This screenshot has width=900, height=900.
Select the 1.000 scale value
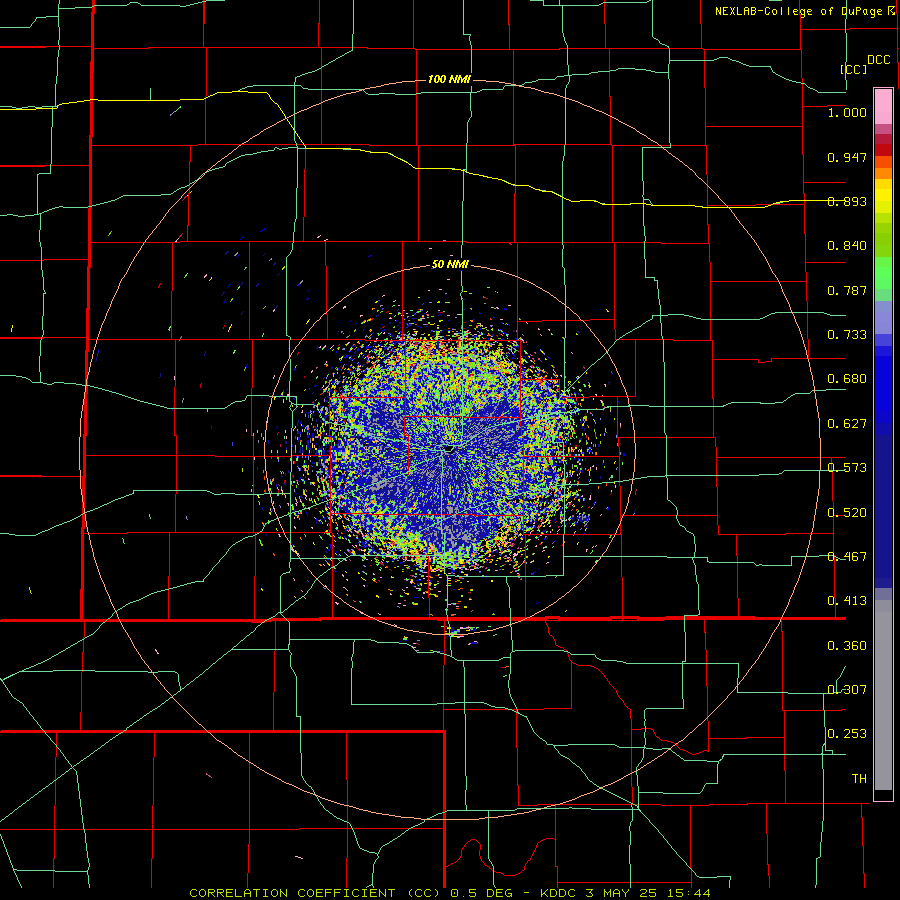tap(847, 112)
